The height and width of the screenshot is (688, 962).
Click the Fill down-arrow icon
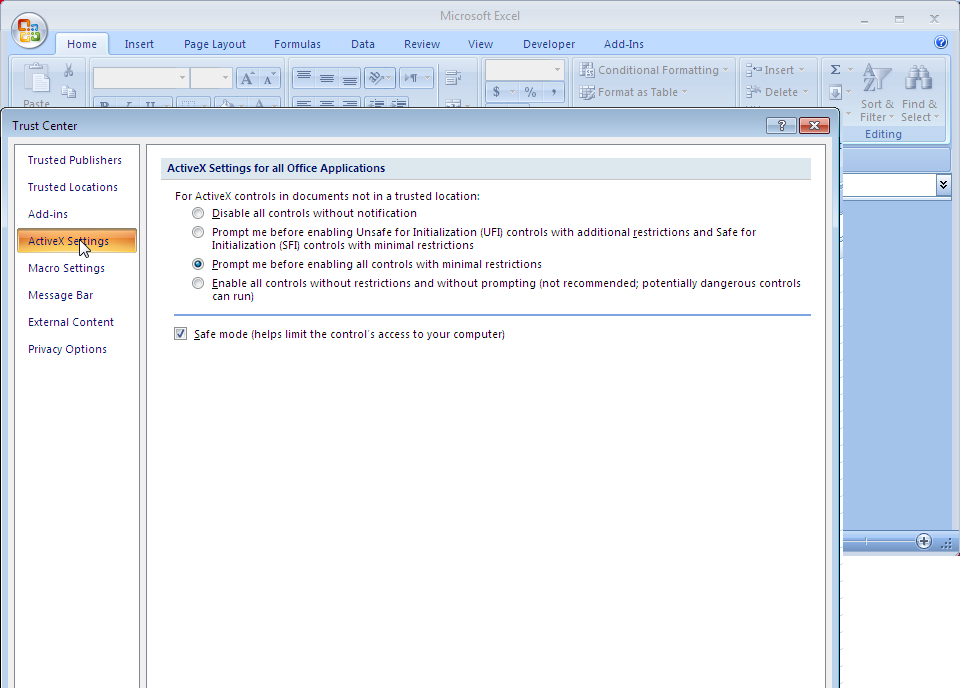pos(836,92)
